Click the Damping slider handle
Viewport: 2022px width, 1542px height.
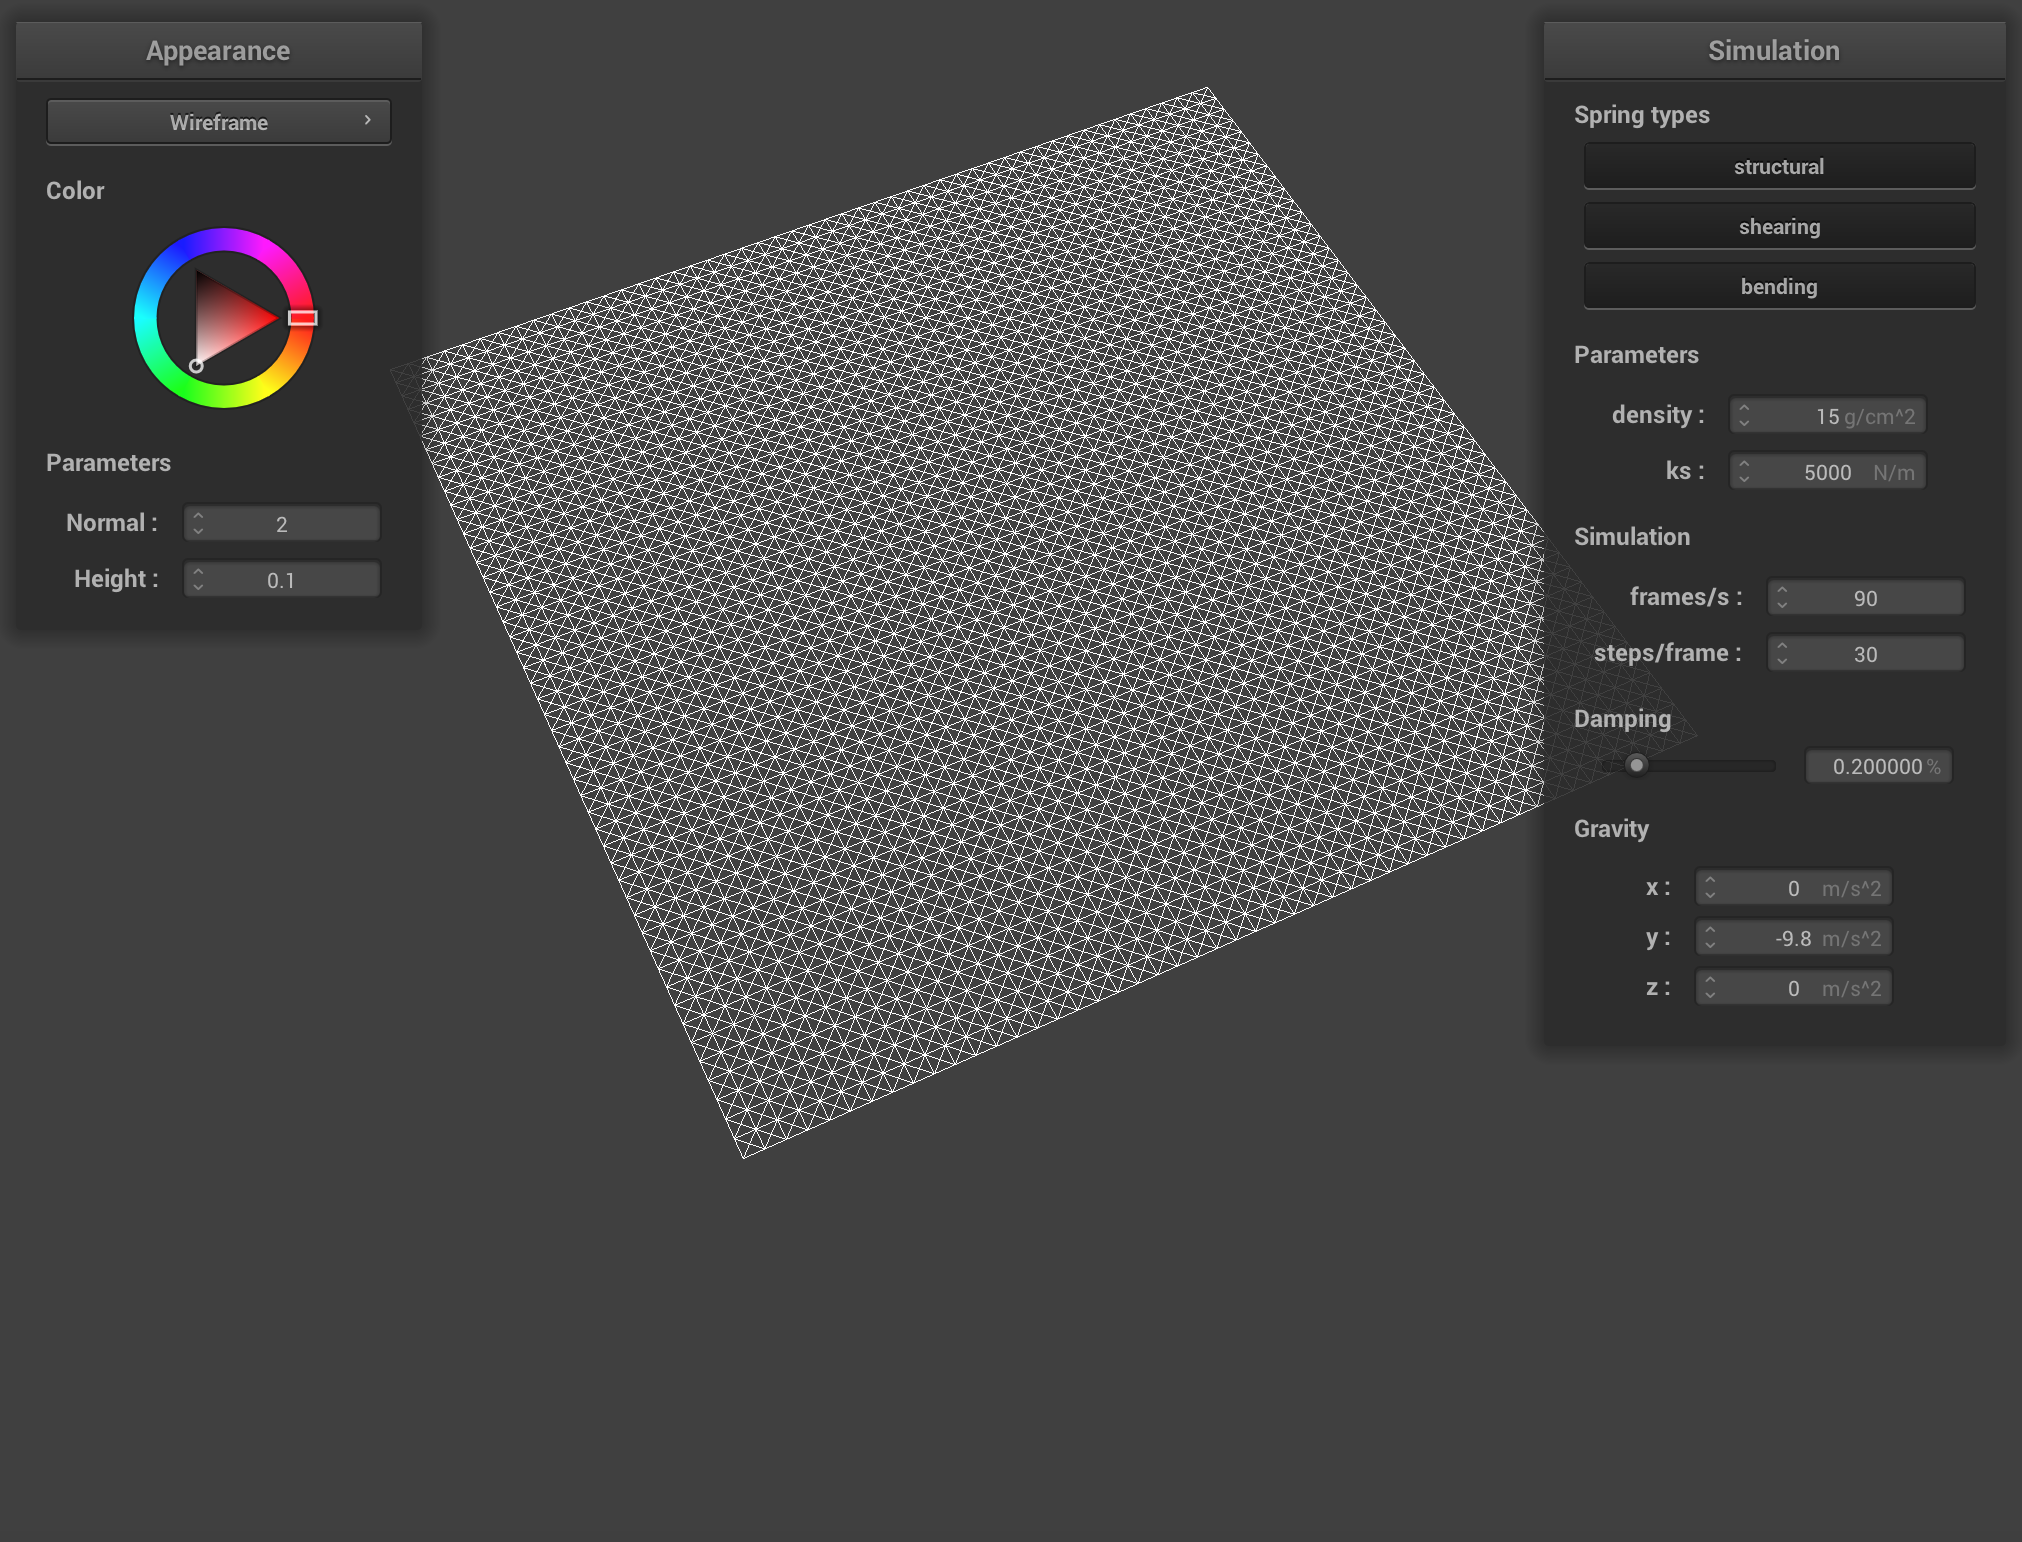click(1636, 765)
